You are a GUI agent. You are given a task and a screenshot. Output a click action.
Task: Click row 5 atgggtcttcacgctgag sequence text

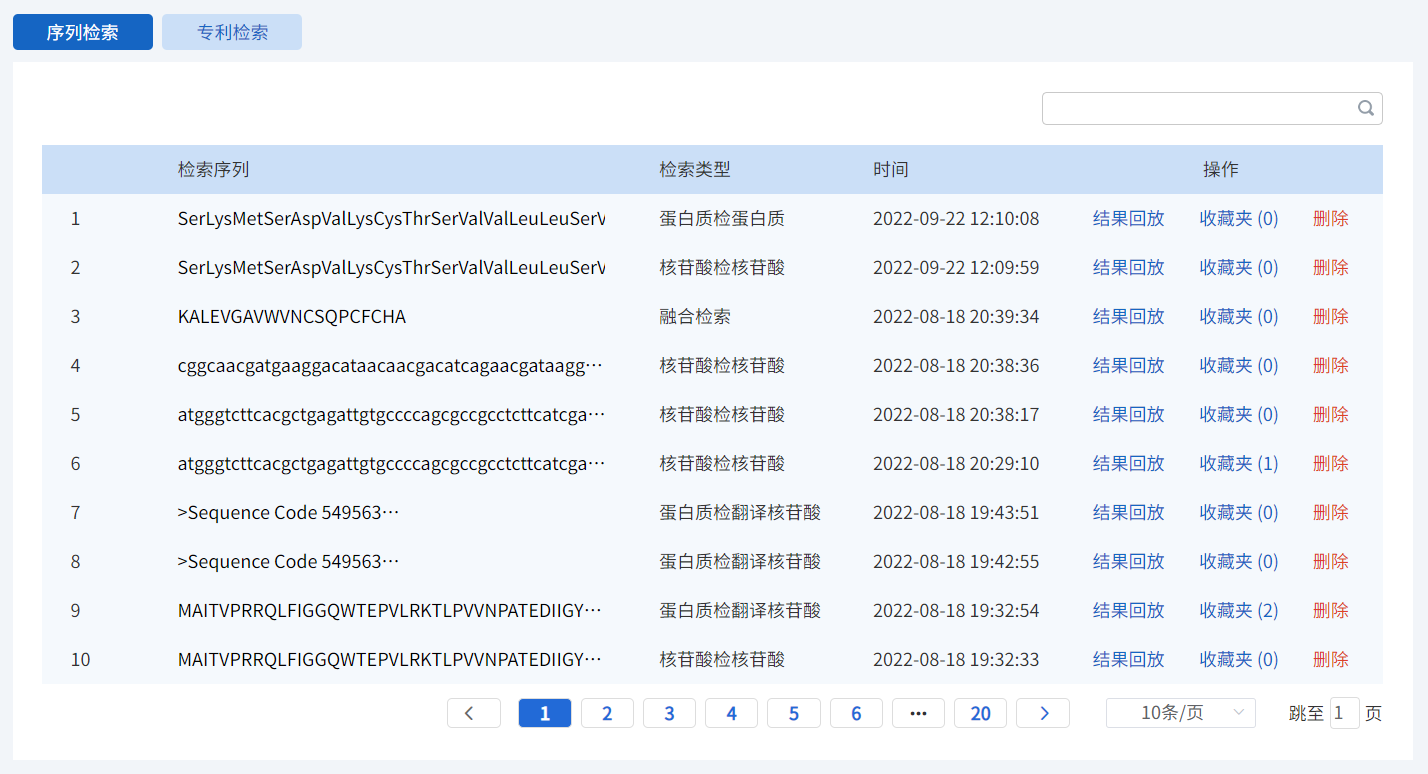click(391, 414)
